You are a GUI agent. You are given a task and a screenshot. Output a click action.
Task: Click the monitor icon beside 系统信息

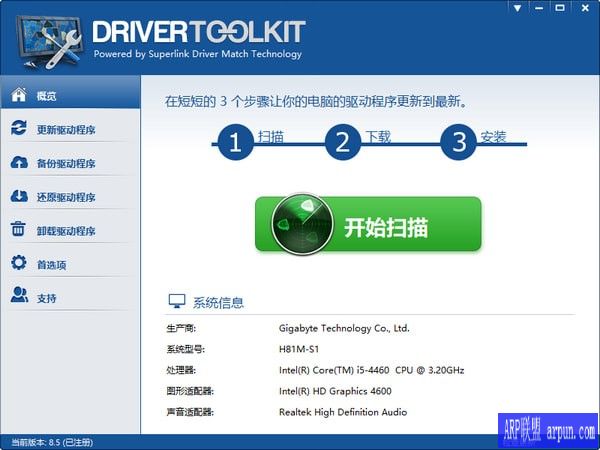click(177, 301)
